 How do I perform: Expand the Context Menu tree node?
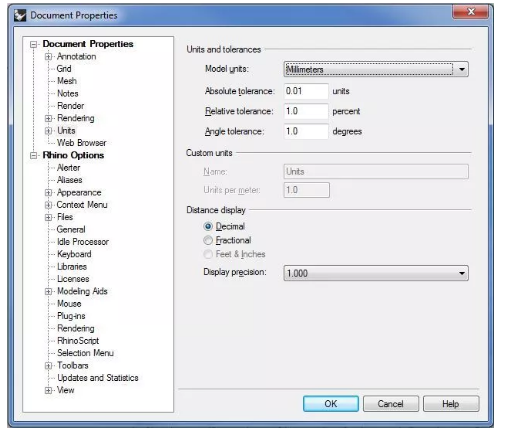tap(48, 205)
